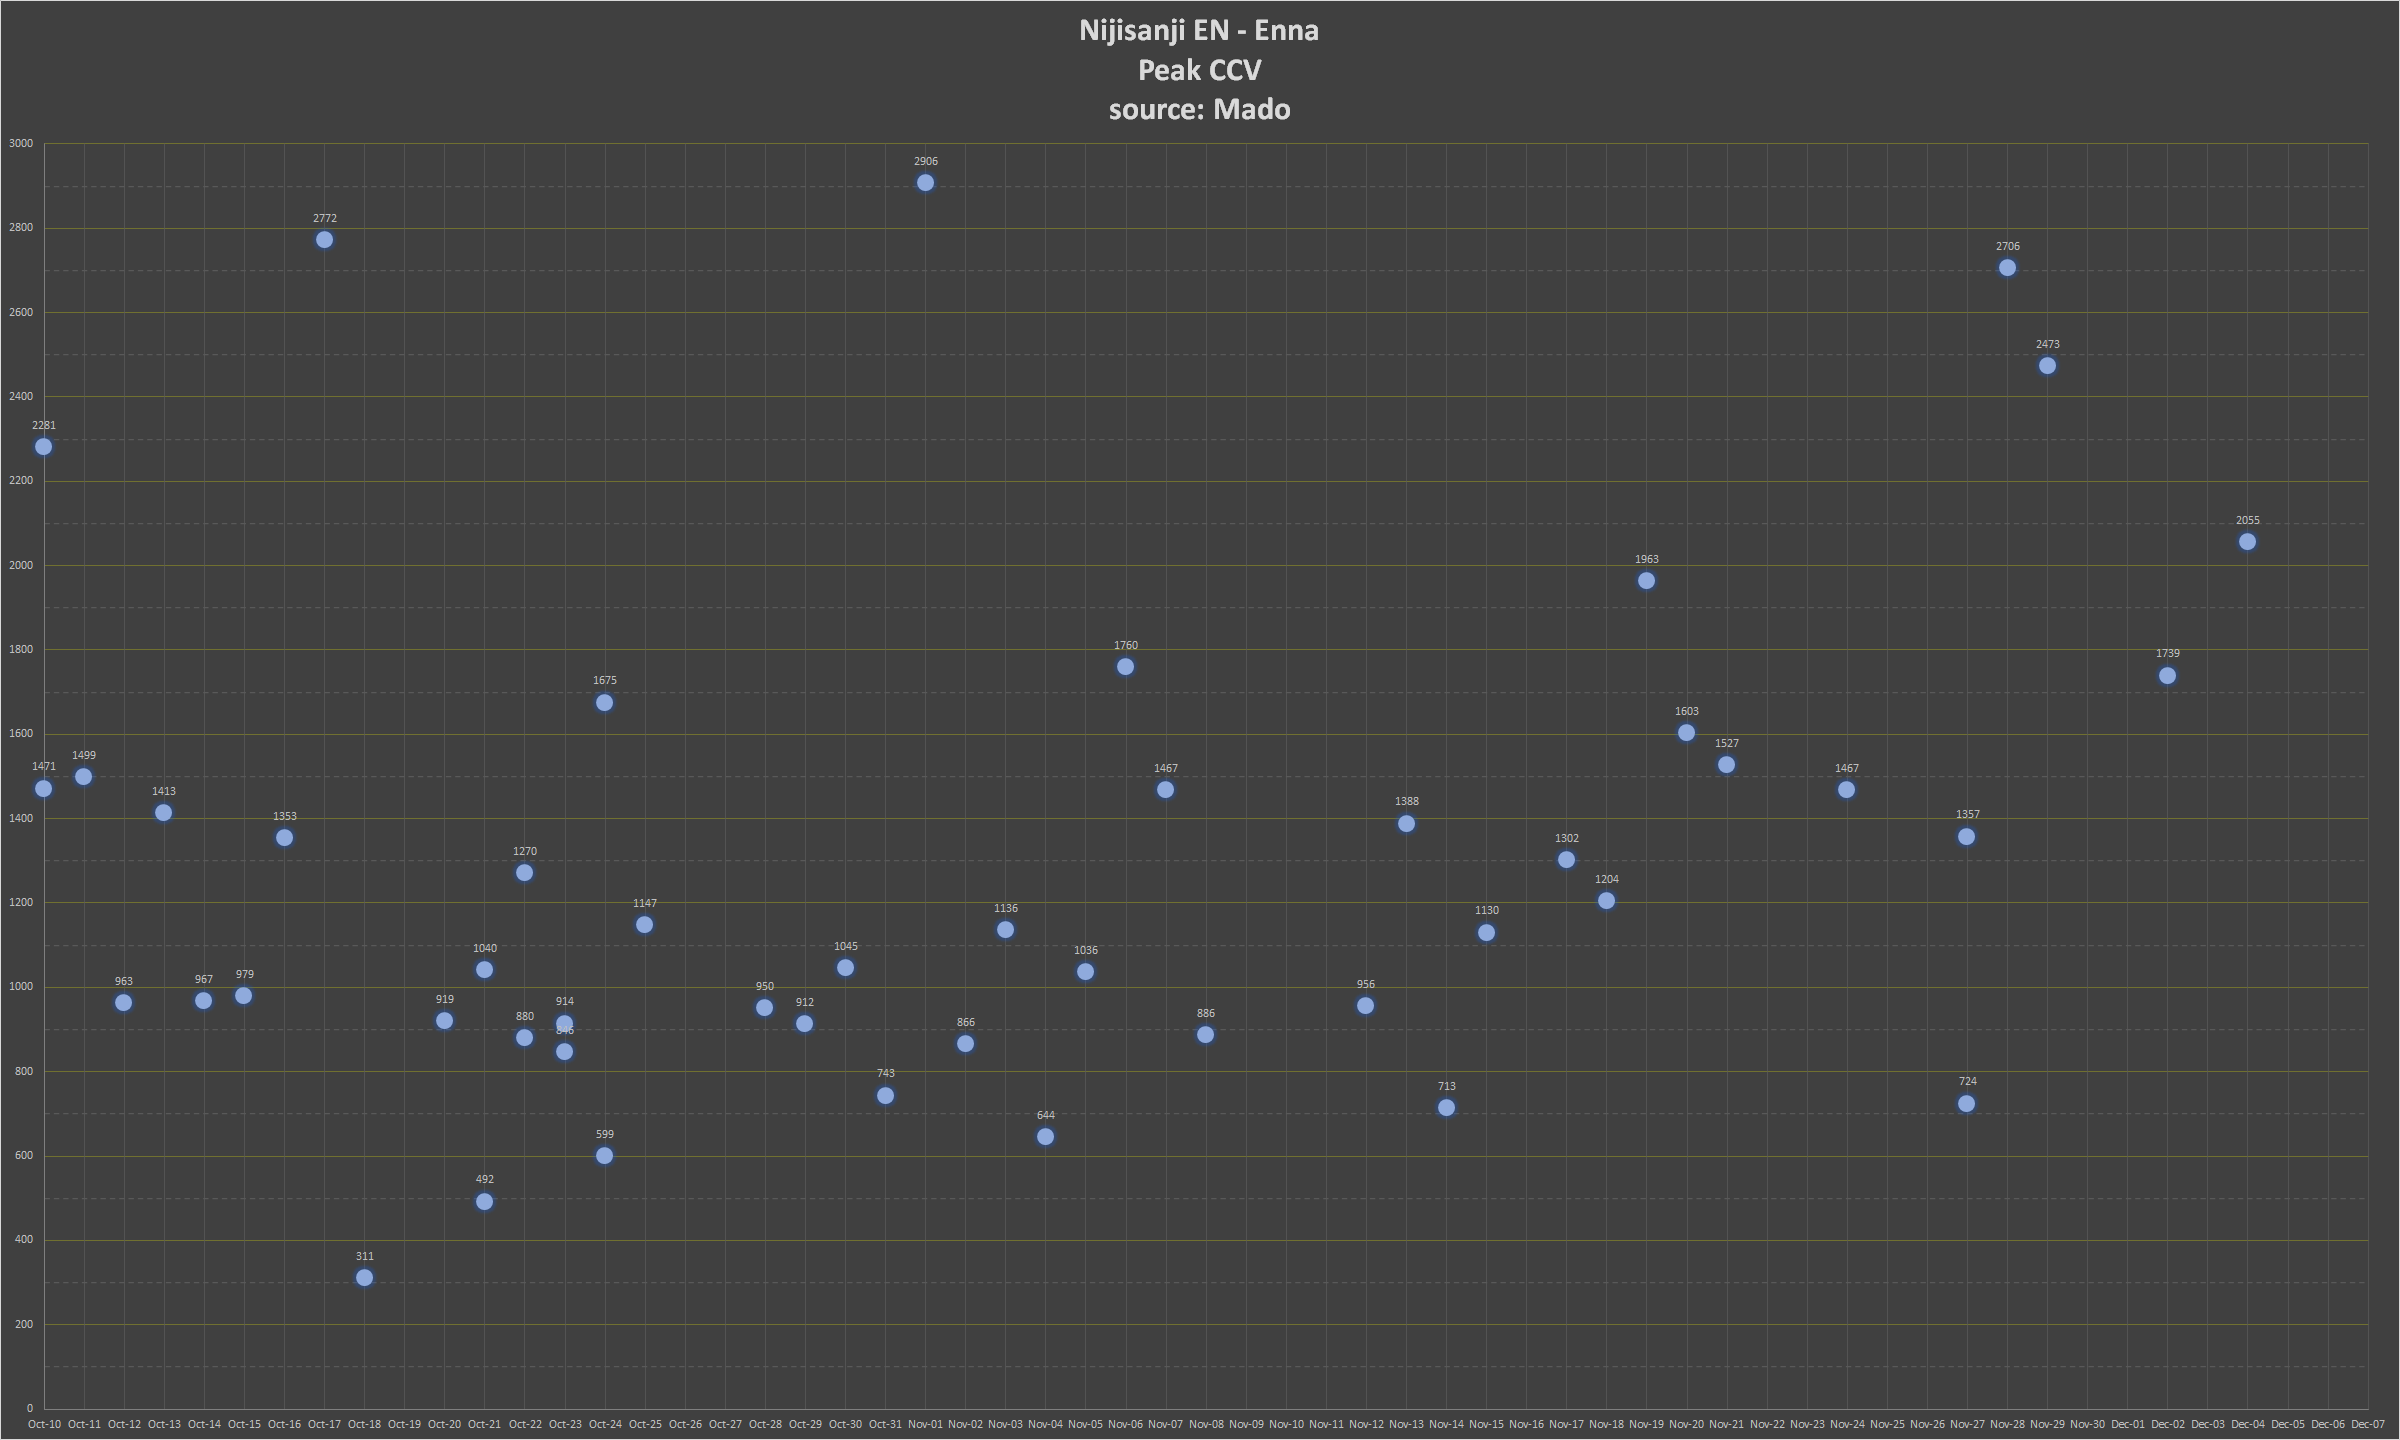
Task: Click the Dec-07 x-axis date label
Action: click(2367, 1424)
